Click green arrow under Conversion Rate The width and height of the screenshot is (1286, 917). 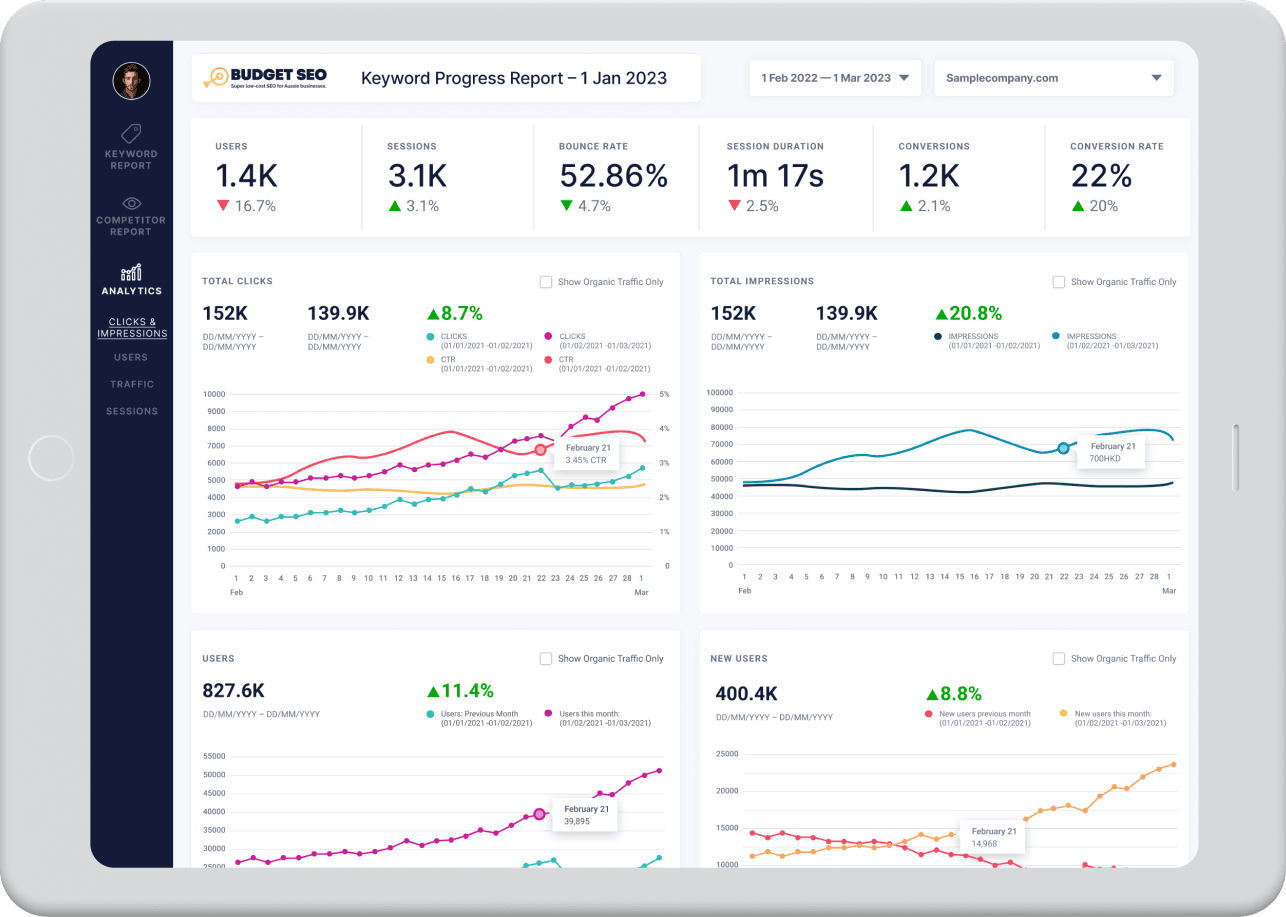[1078, 206]
